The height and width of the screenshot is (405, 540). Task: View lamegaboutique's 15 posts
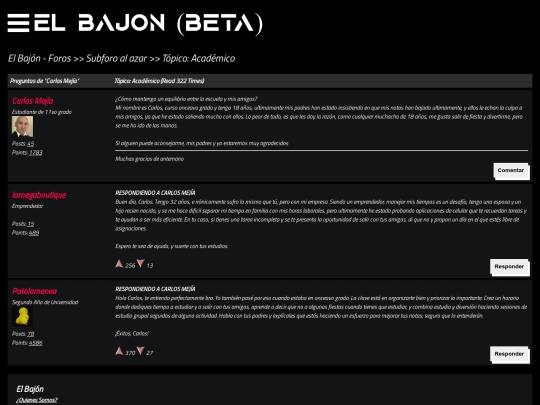(x=30, y=224)
